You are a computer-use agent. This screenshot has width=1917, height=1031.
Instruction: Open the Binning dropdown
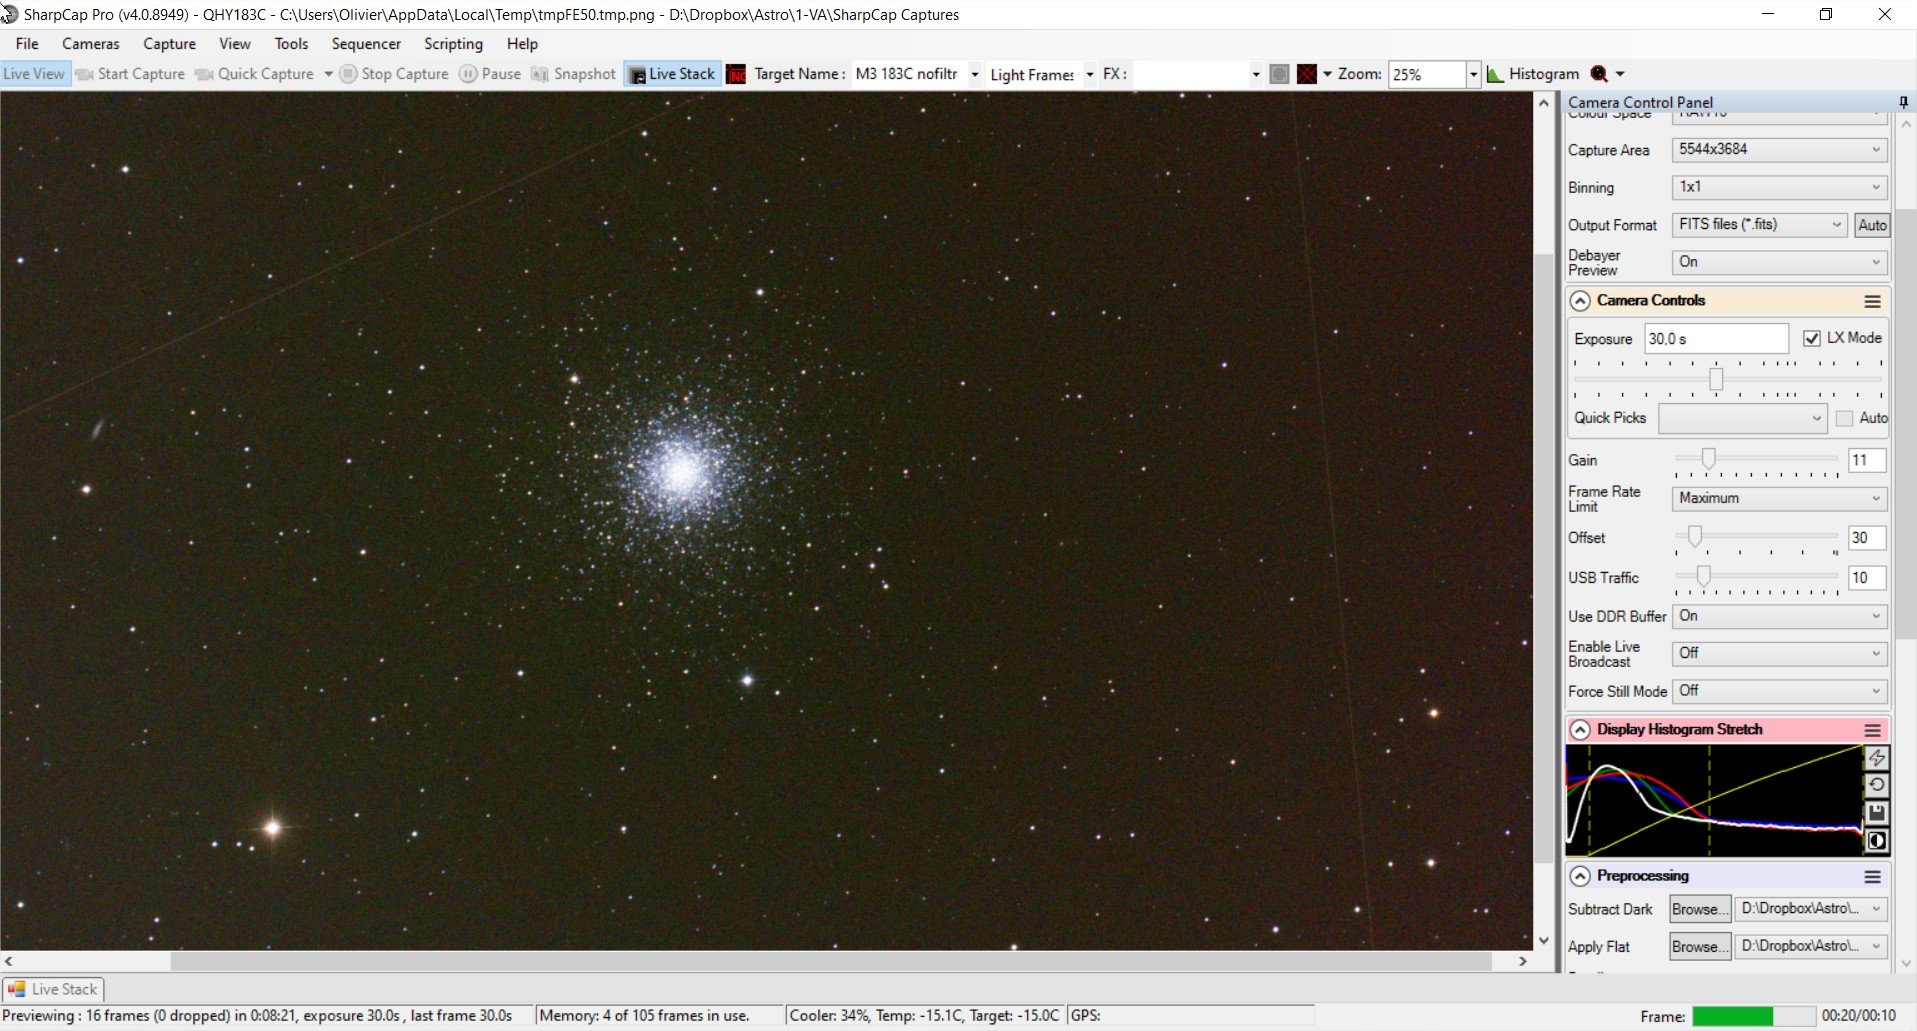pyautogui.click(x=1779, y=187)
